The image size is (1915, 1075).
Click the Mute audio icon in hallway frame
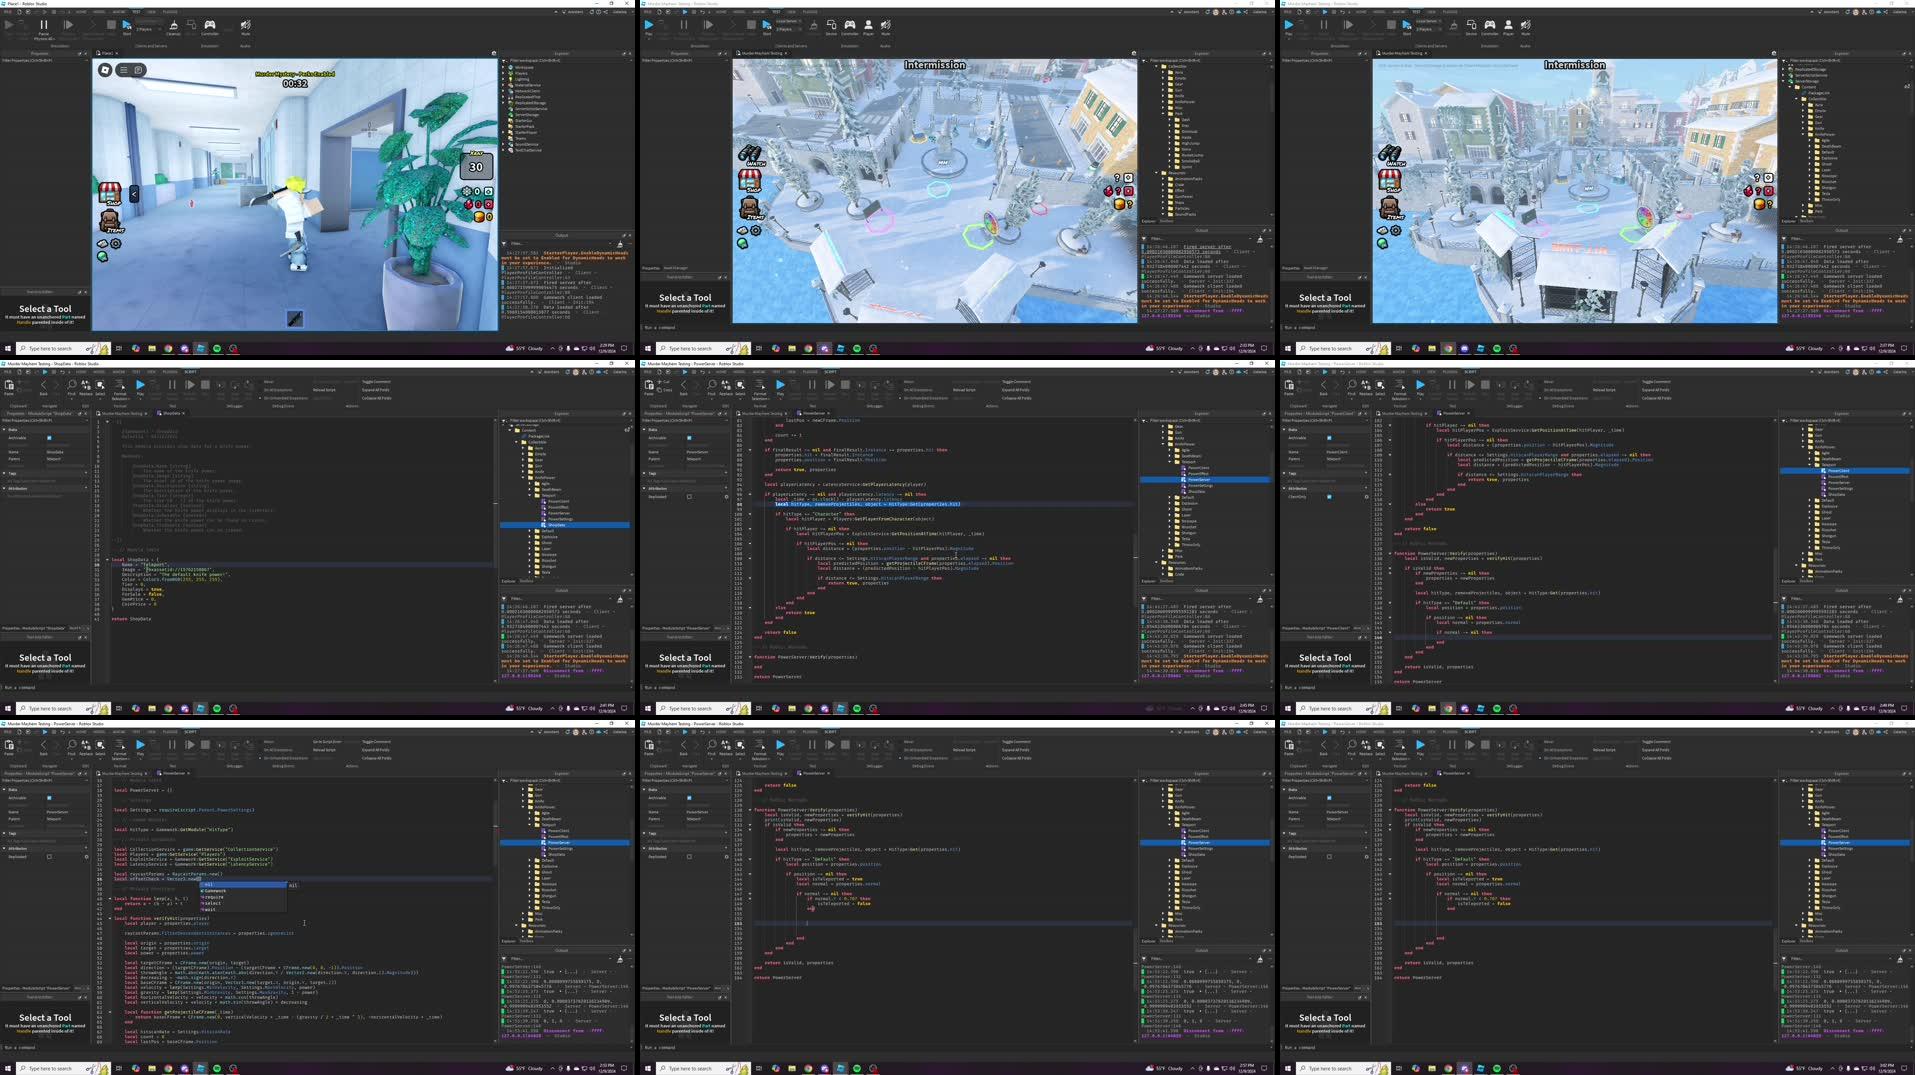[246, 25]
